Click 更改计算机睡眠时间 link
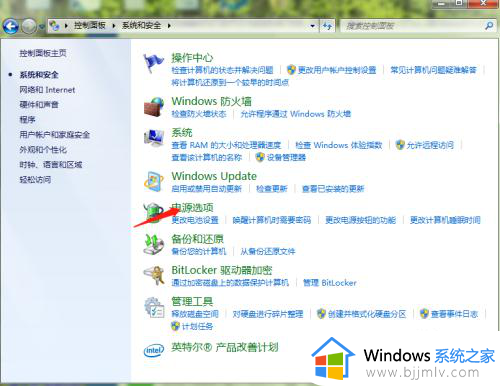500x386 pixels. pos(445,220)
